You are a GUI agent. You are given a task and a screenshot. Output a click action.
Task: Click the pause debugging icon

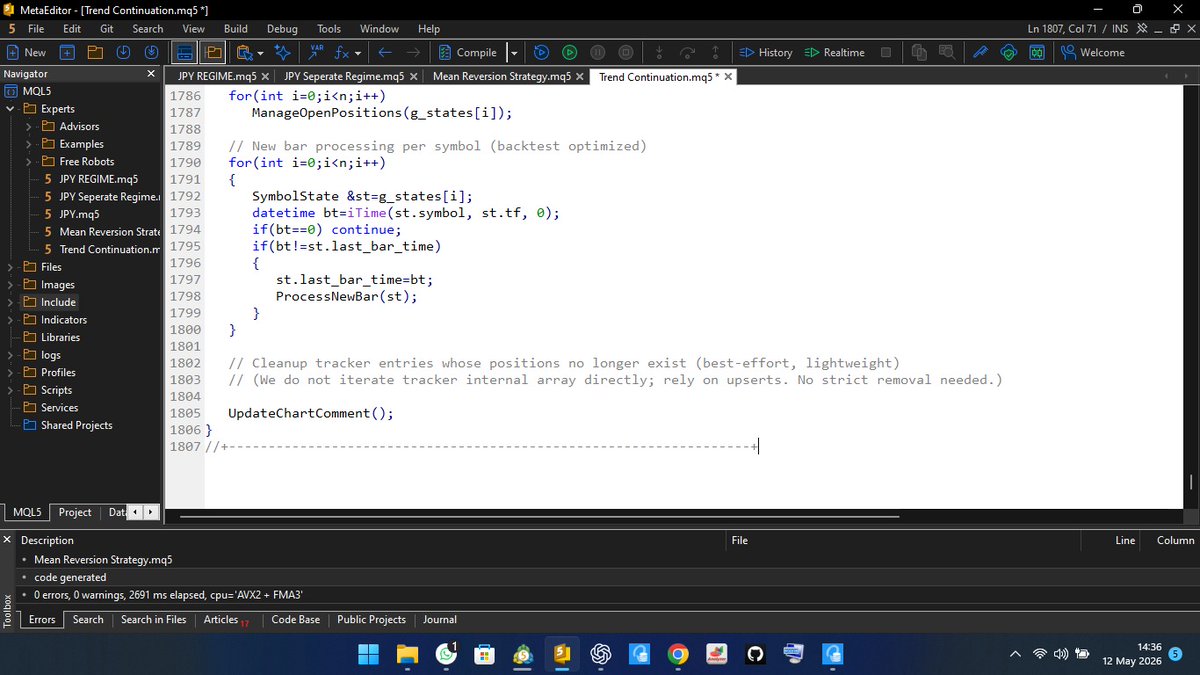coord(597,52)
